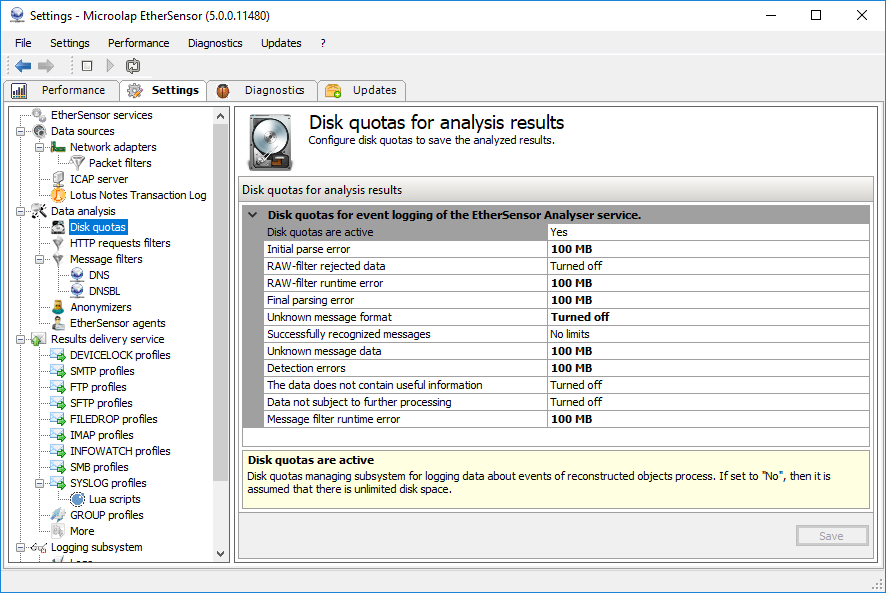Screen dimensions: 886x593
Task: Click the Message filter runtime error row
Action: click(567, 419)
